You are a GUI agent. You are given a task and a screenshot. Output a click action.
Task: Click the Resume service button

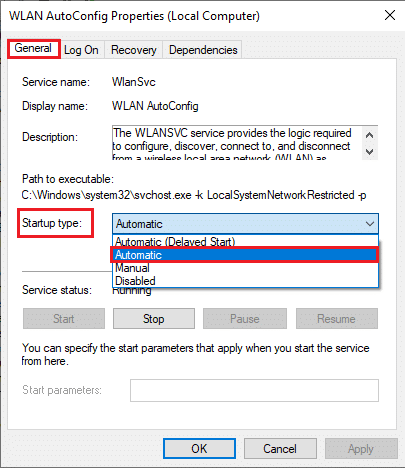tap(337, 319)
